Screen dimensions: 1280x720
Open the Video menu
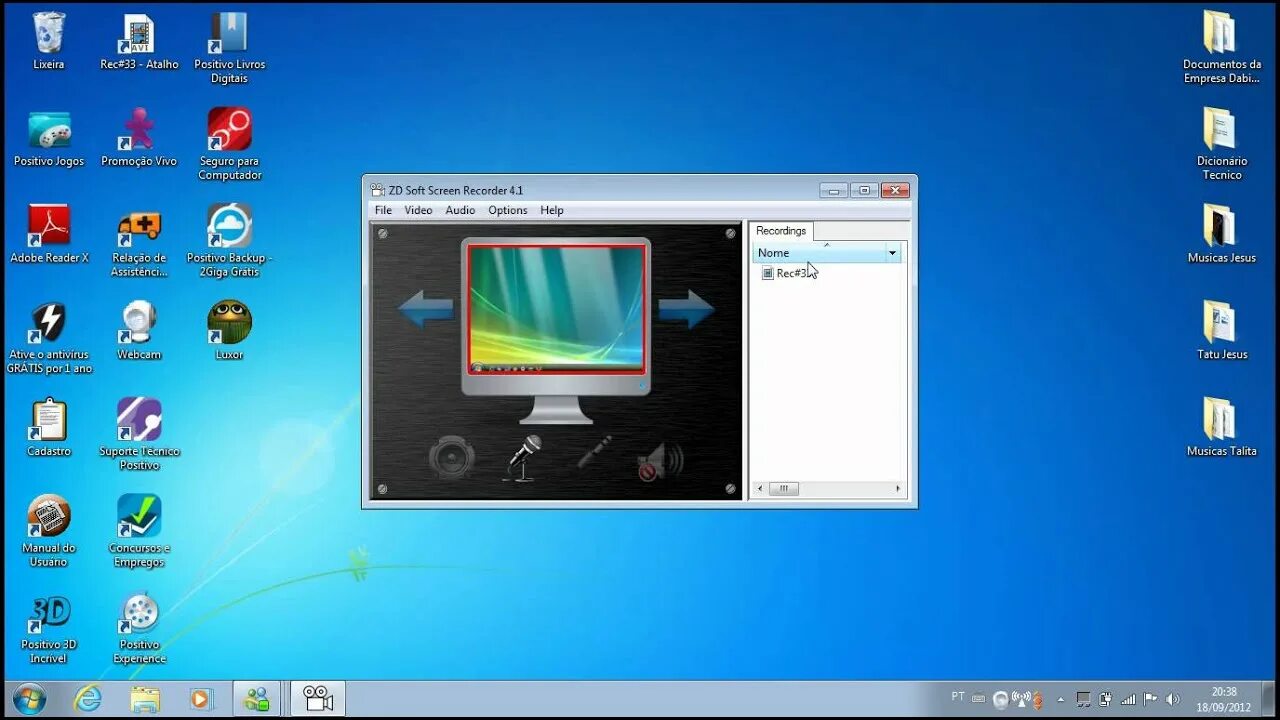coord(418,210)
